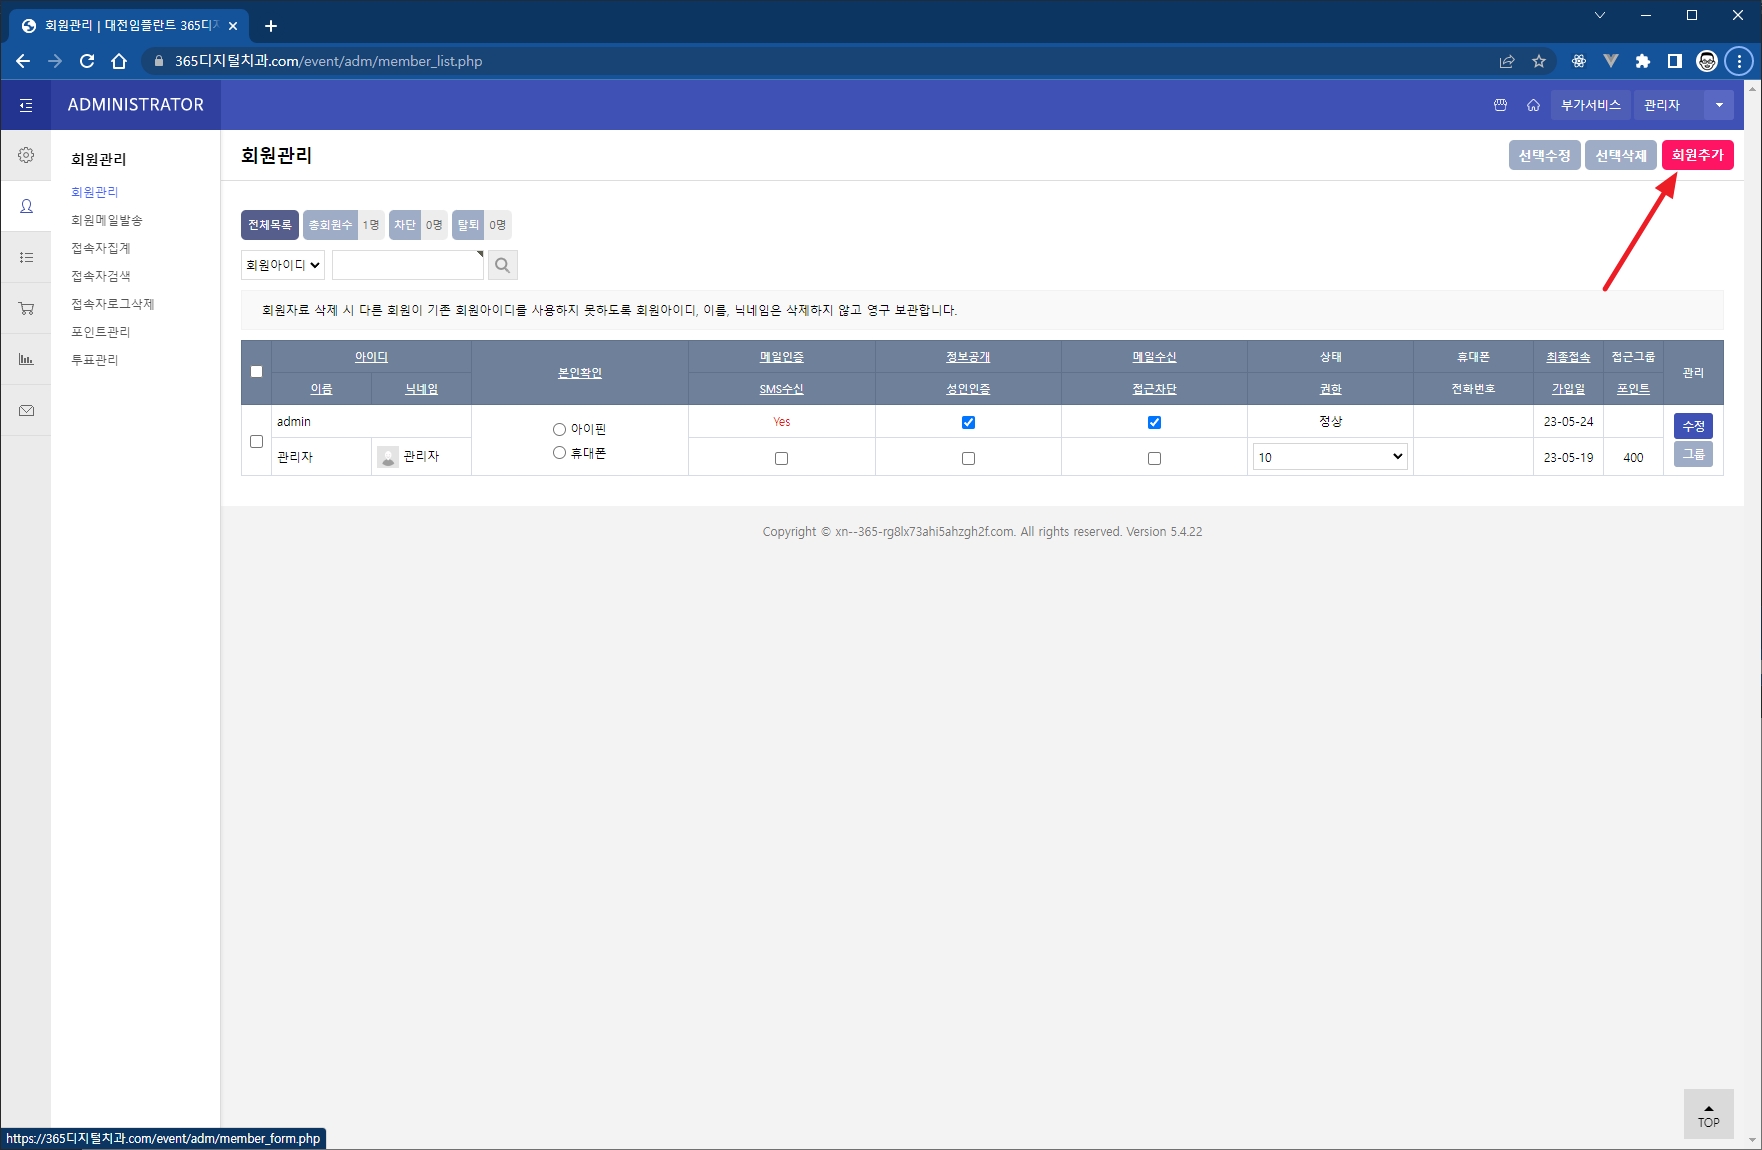Select the 휴대폰 radio button
The width and height of the screenshot is (1762, 1150).
click(559, 453)
